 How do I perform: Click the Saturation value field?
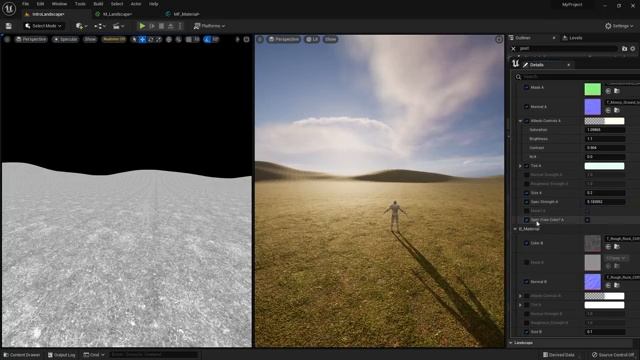click(x=604, y=130)
